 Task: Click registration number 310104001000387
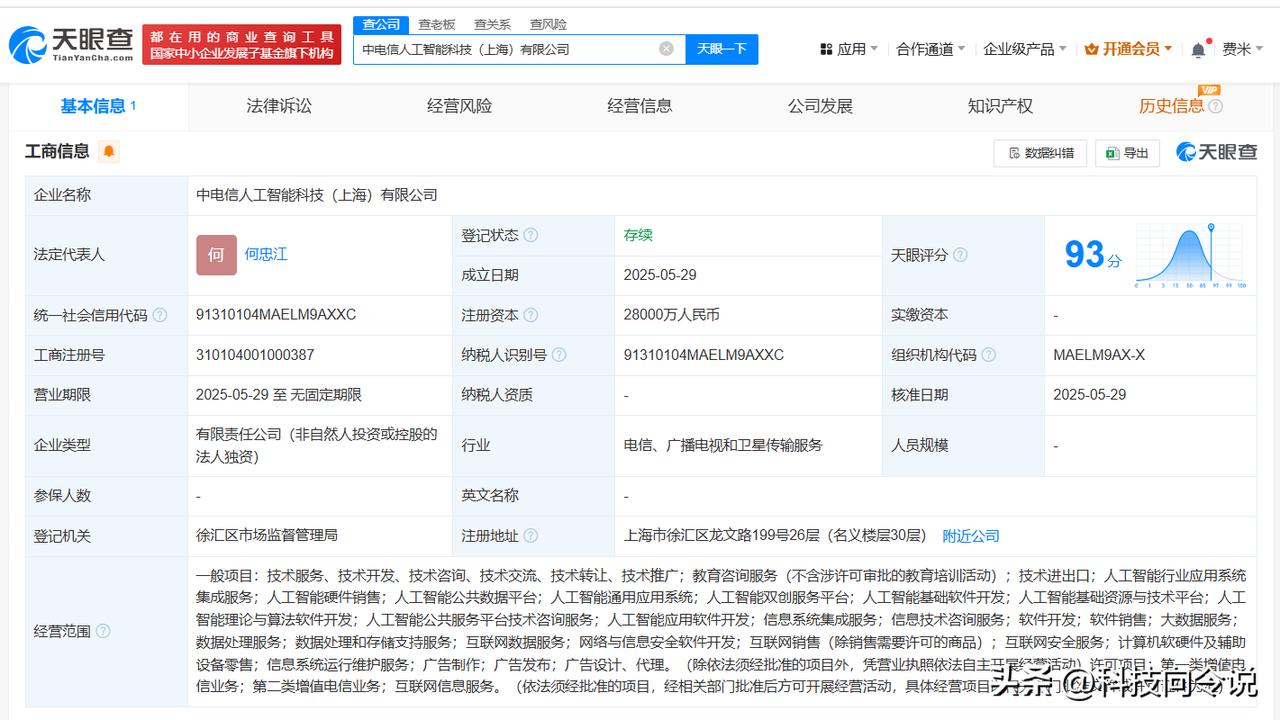point(255,355)
